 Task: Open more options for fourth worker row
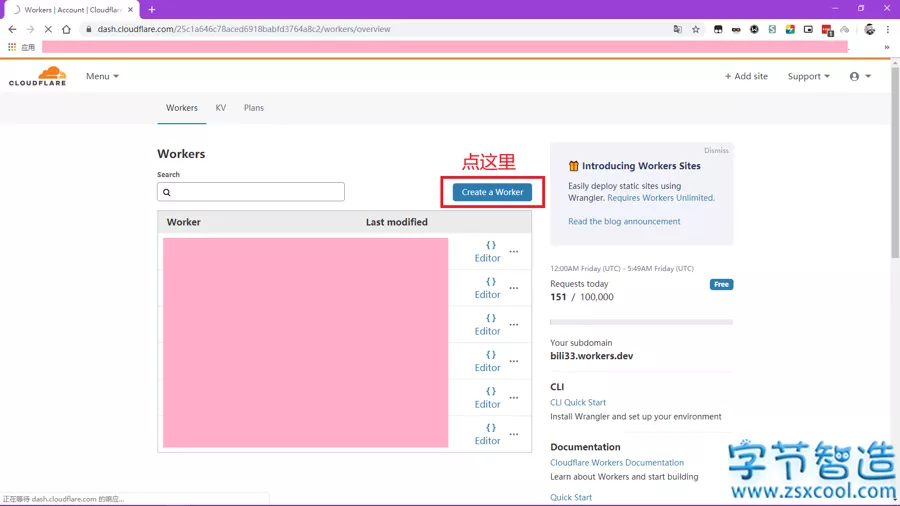[514, 361]
